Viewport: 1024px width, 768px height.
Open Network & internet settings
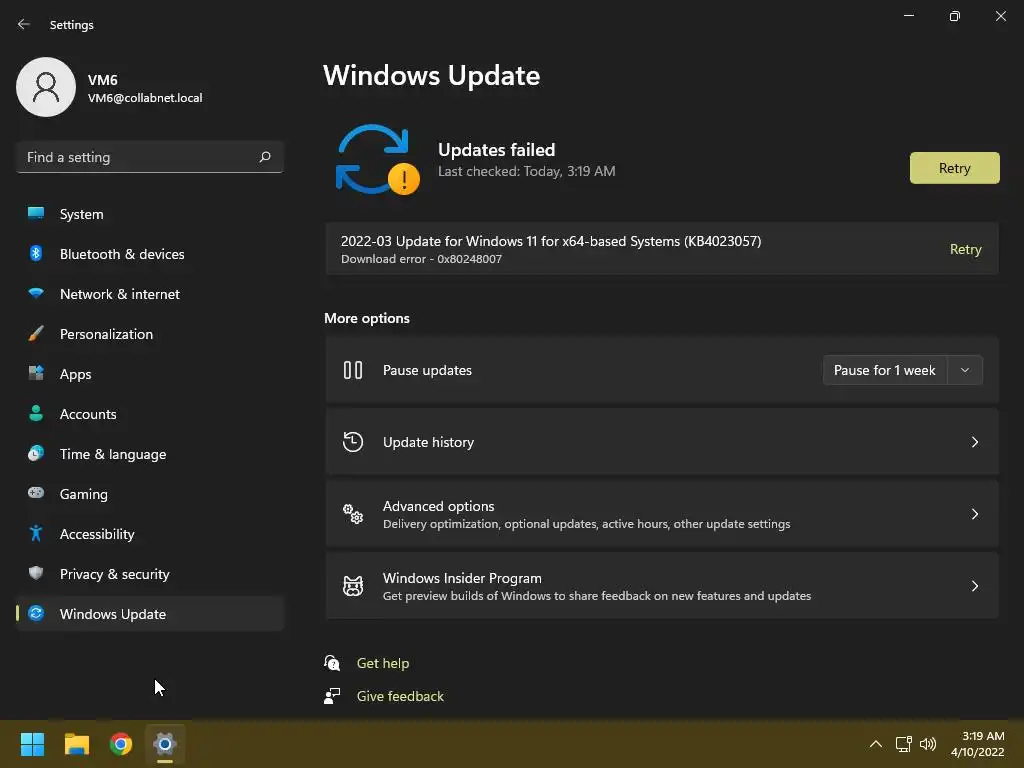pos(150,293)
